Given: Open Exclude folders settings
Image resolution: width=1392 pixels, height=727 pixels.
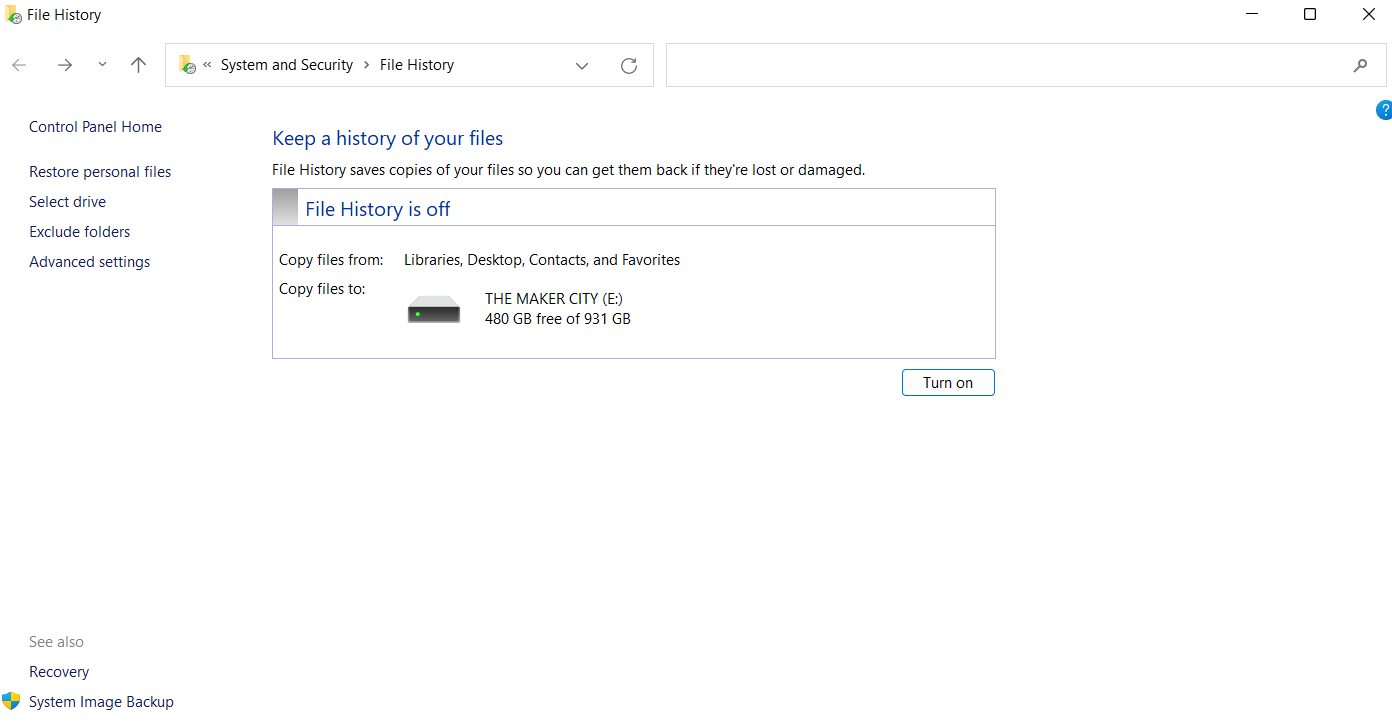Looking at the screenshot, I should (x=80, y=232).
